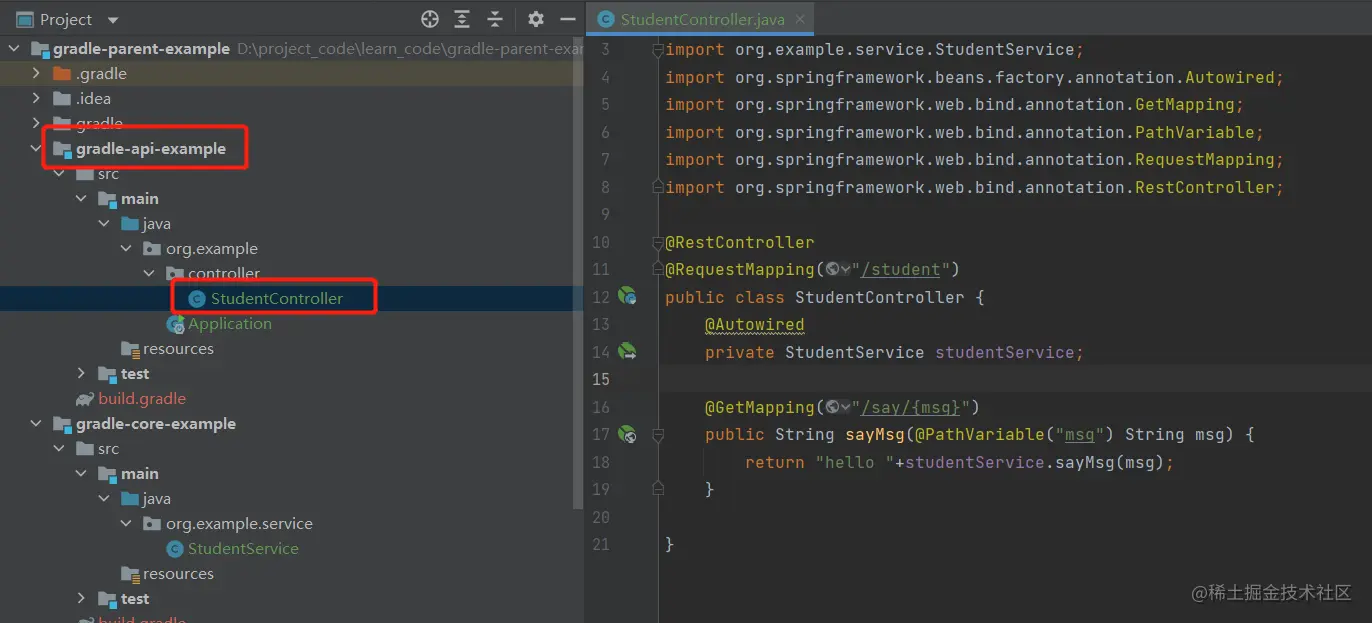Click the gradle-core-example module folder icon

click(x=62, y=423)
